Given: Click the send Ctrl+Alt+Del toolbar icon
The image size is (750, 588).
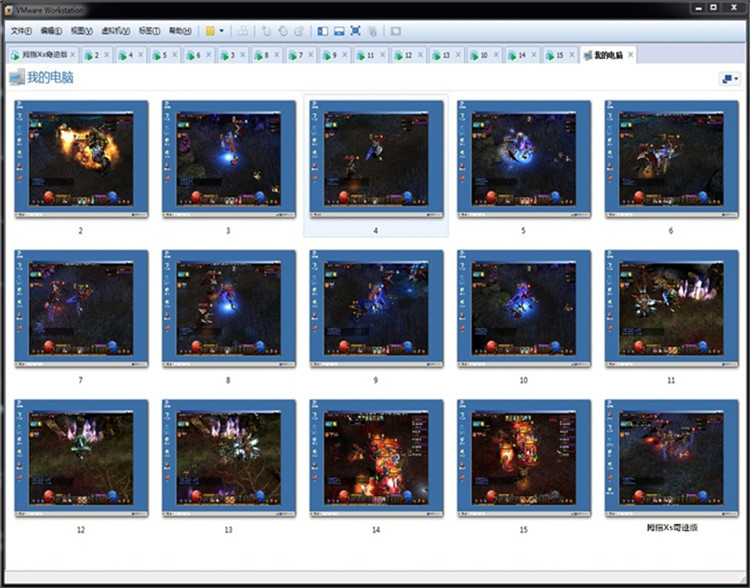Looking at the screenshot, I should (x=243, y=31).
